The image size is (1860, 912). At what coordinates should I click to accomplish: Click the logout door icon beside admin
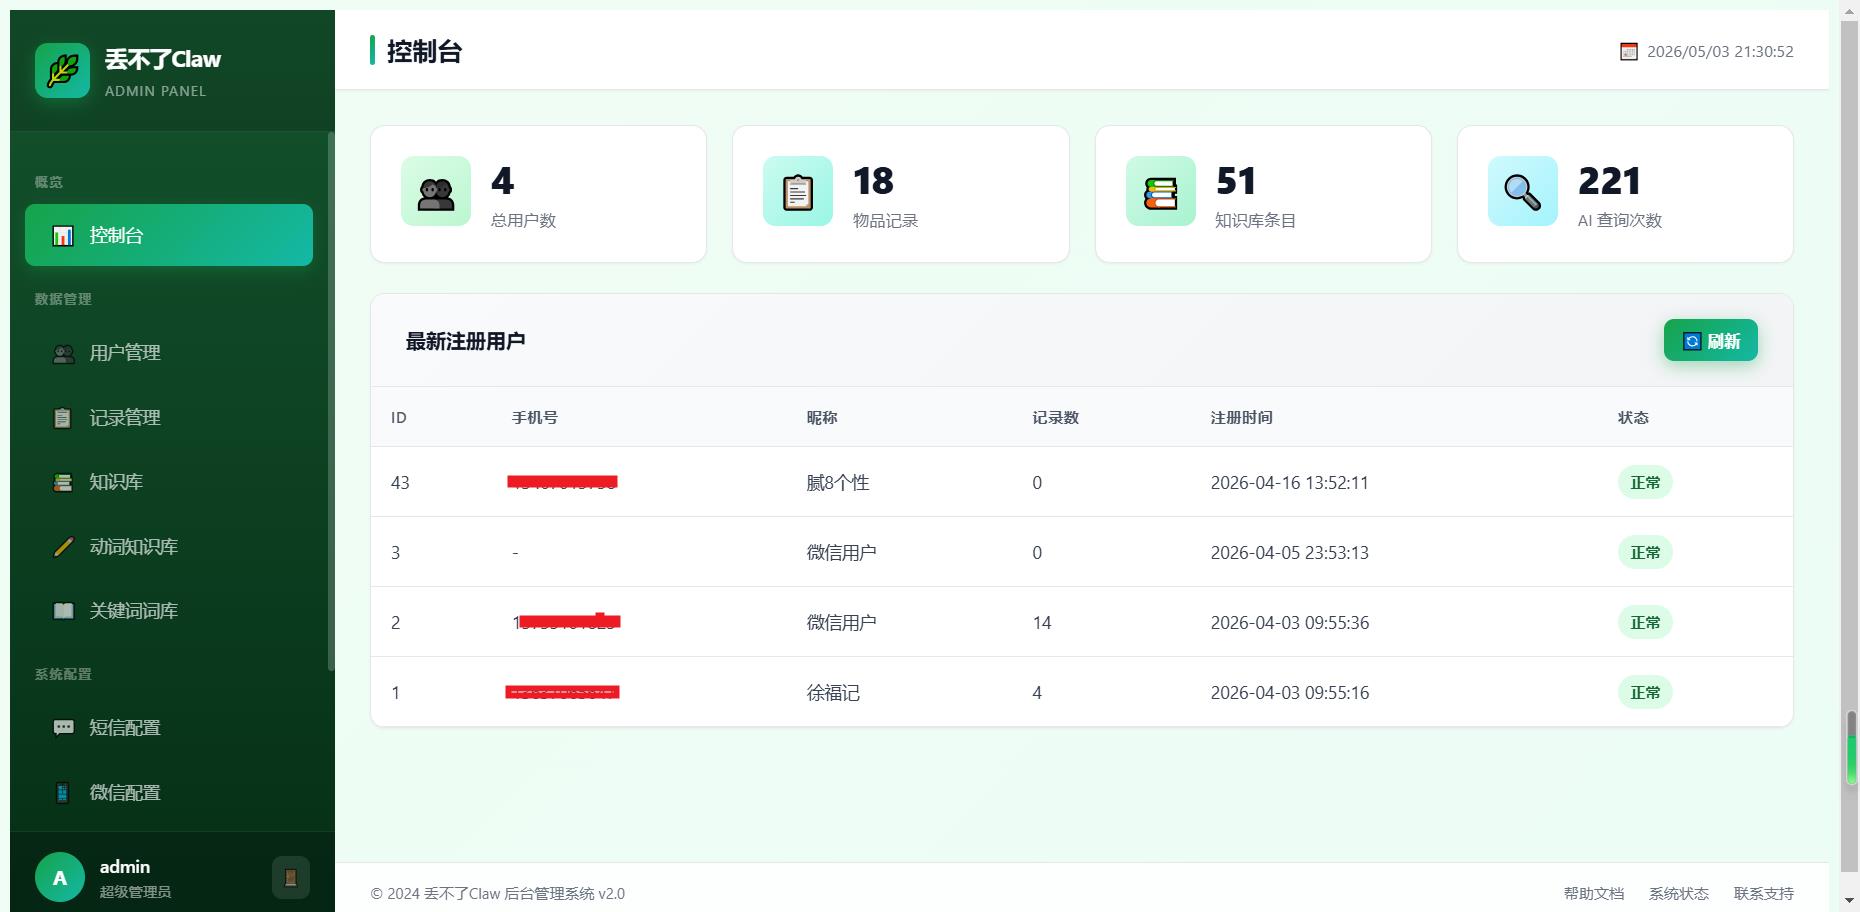point(291,878)
